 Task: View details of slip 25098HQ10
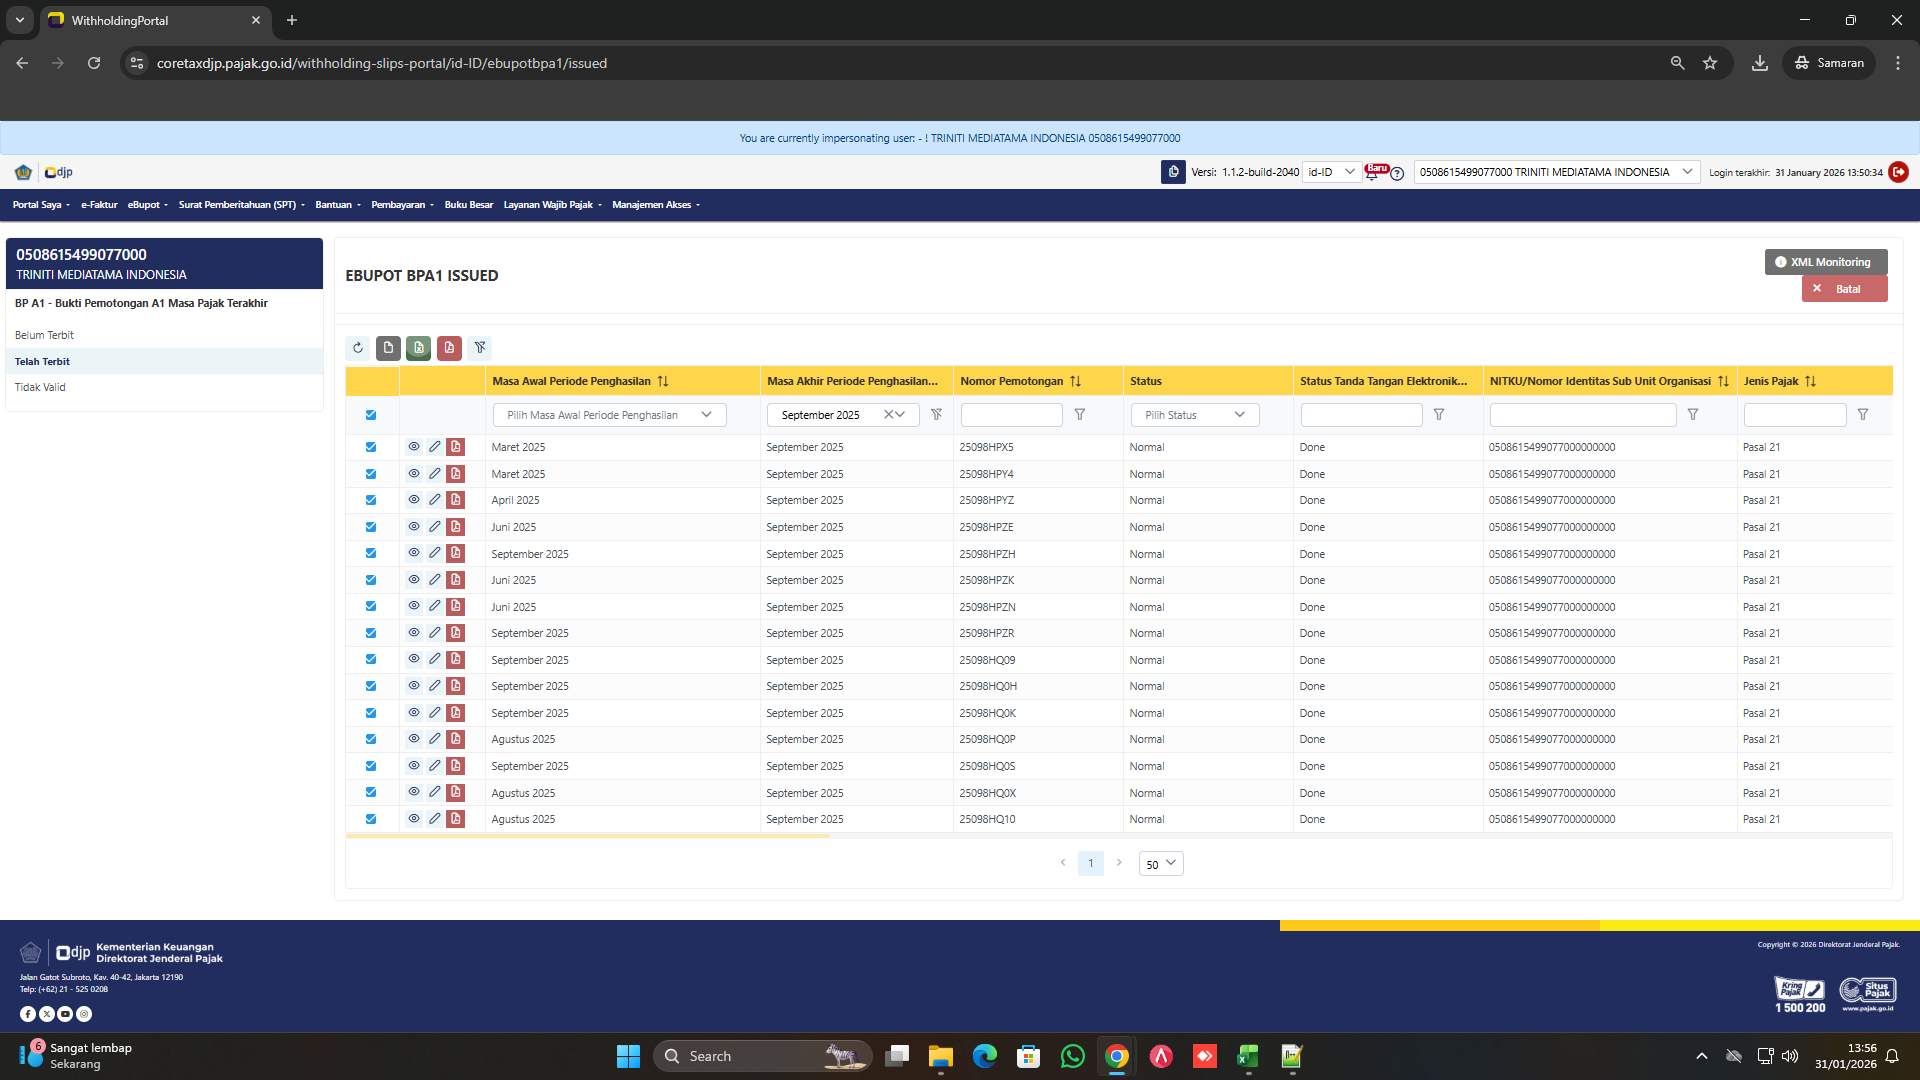point(414,819)
